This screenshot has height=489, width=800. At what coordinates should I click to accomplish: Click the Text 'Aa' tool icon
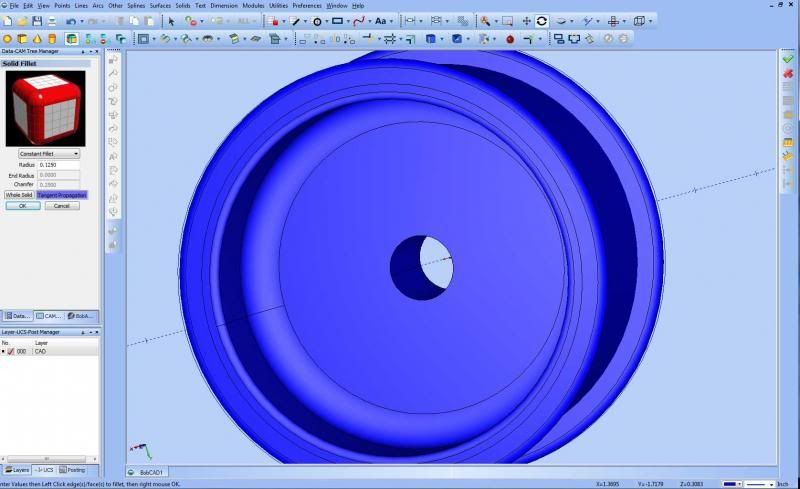click(381, 21)
